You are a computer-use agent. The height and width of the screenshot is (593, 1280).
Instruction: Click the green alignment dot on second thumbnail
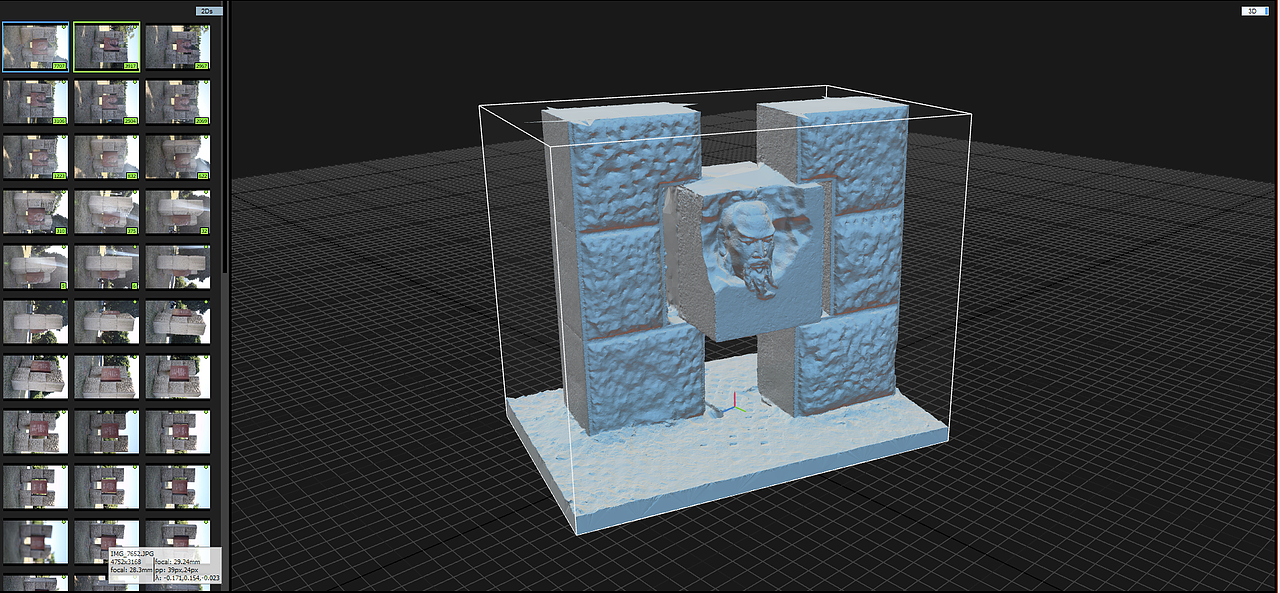tap(136, 26)
